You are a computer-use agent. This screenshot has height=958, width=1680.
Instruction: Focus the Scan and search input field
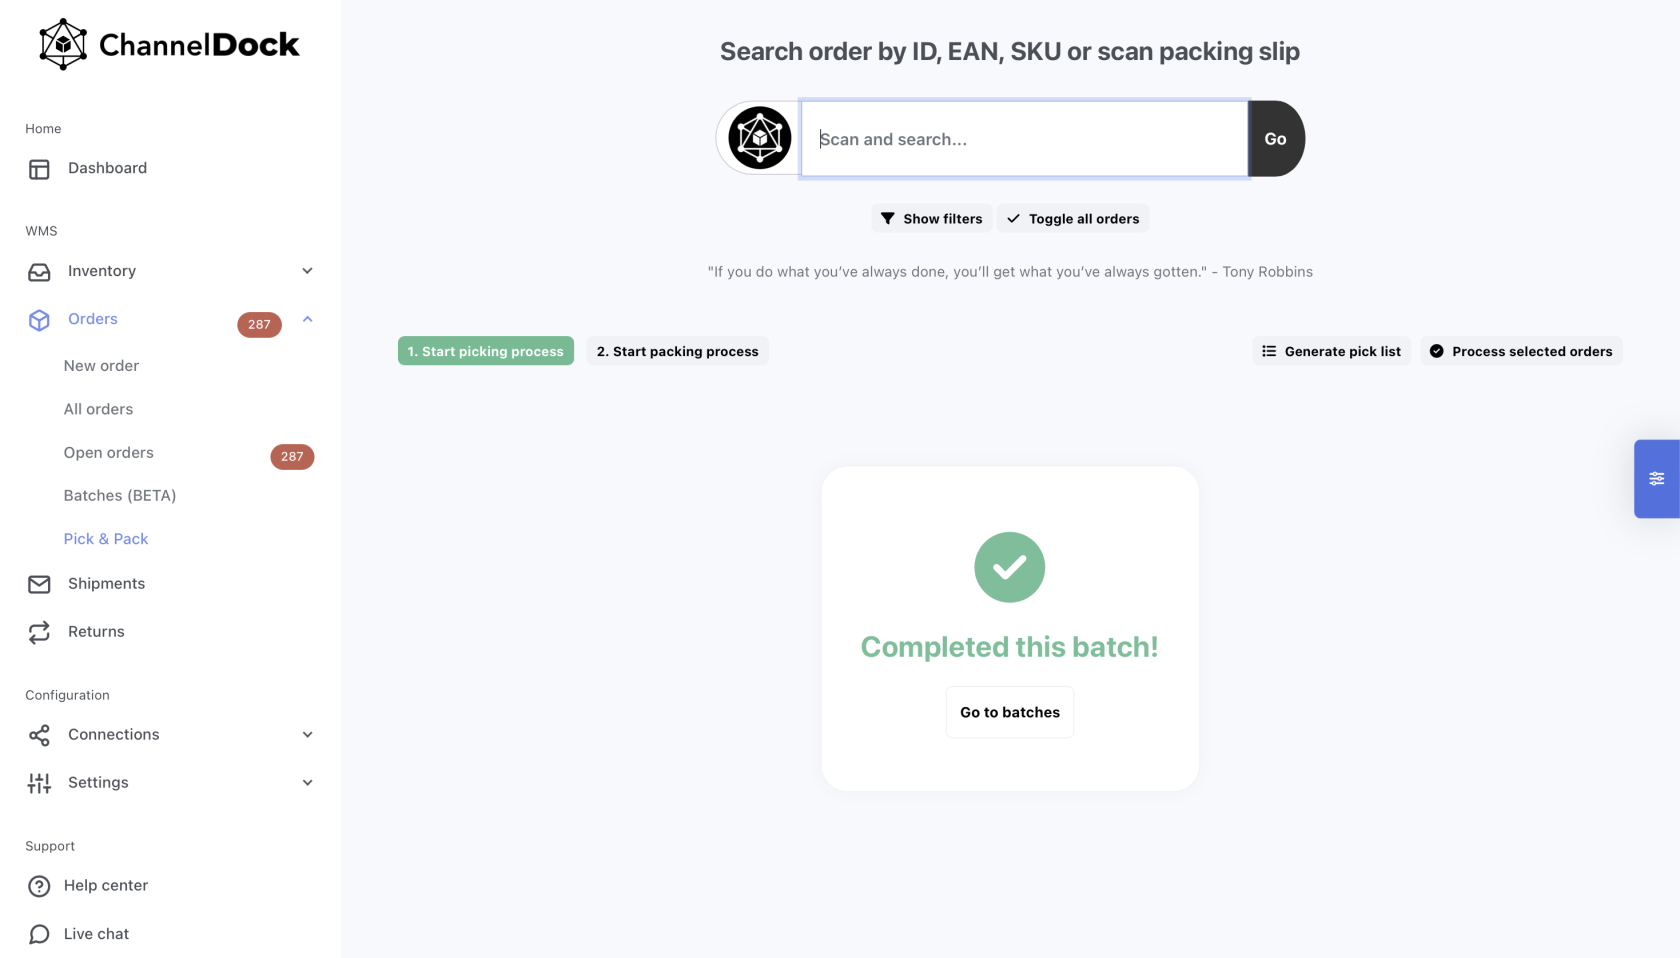[1024, 139]
